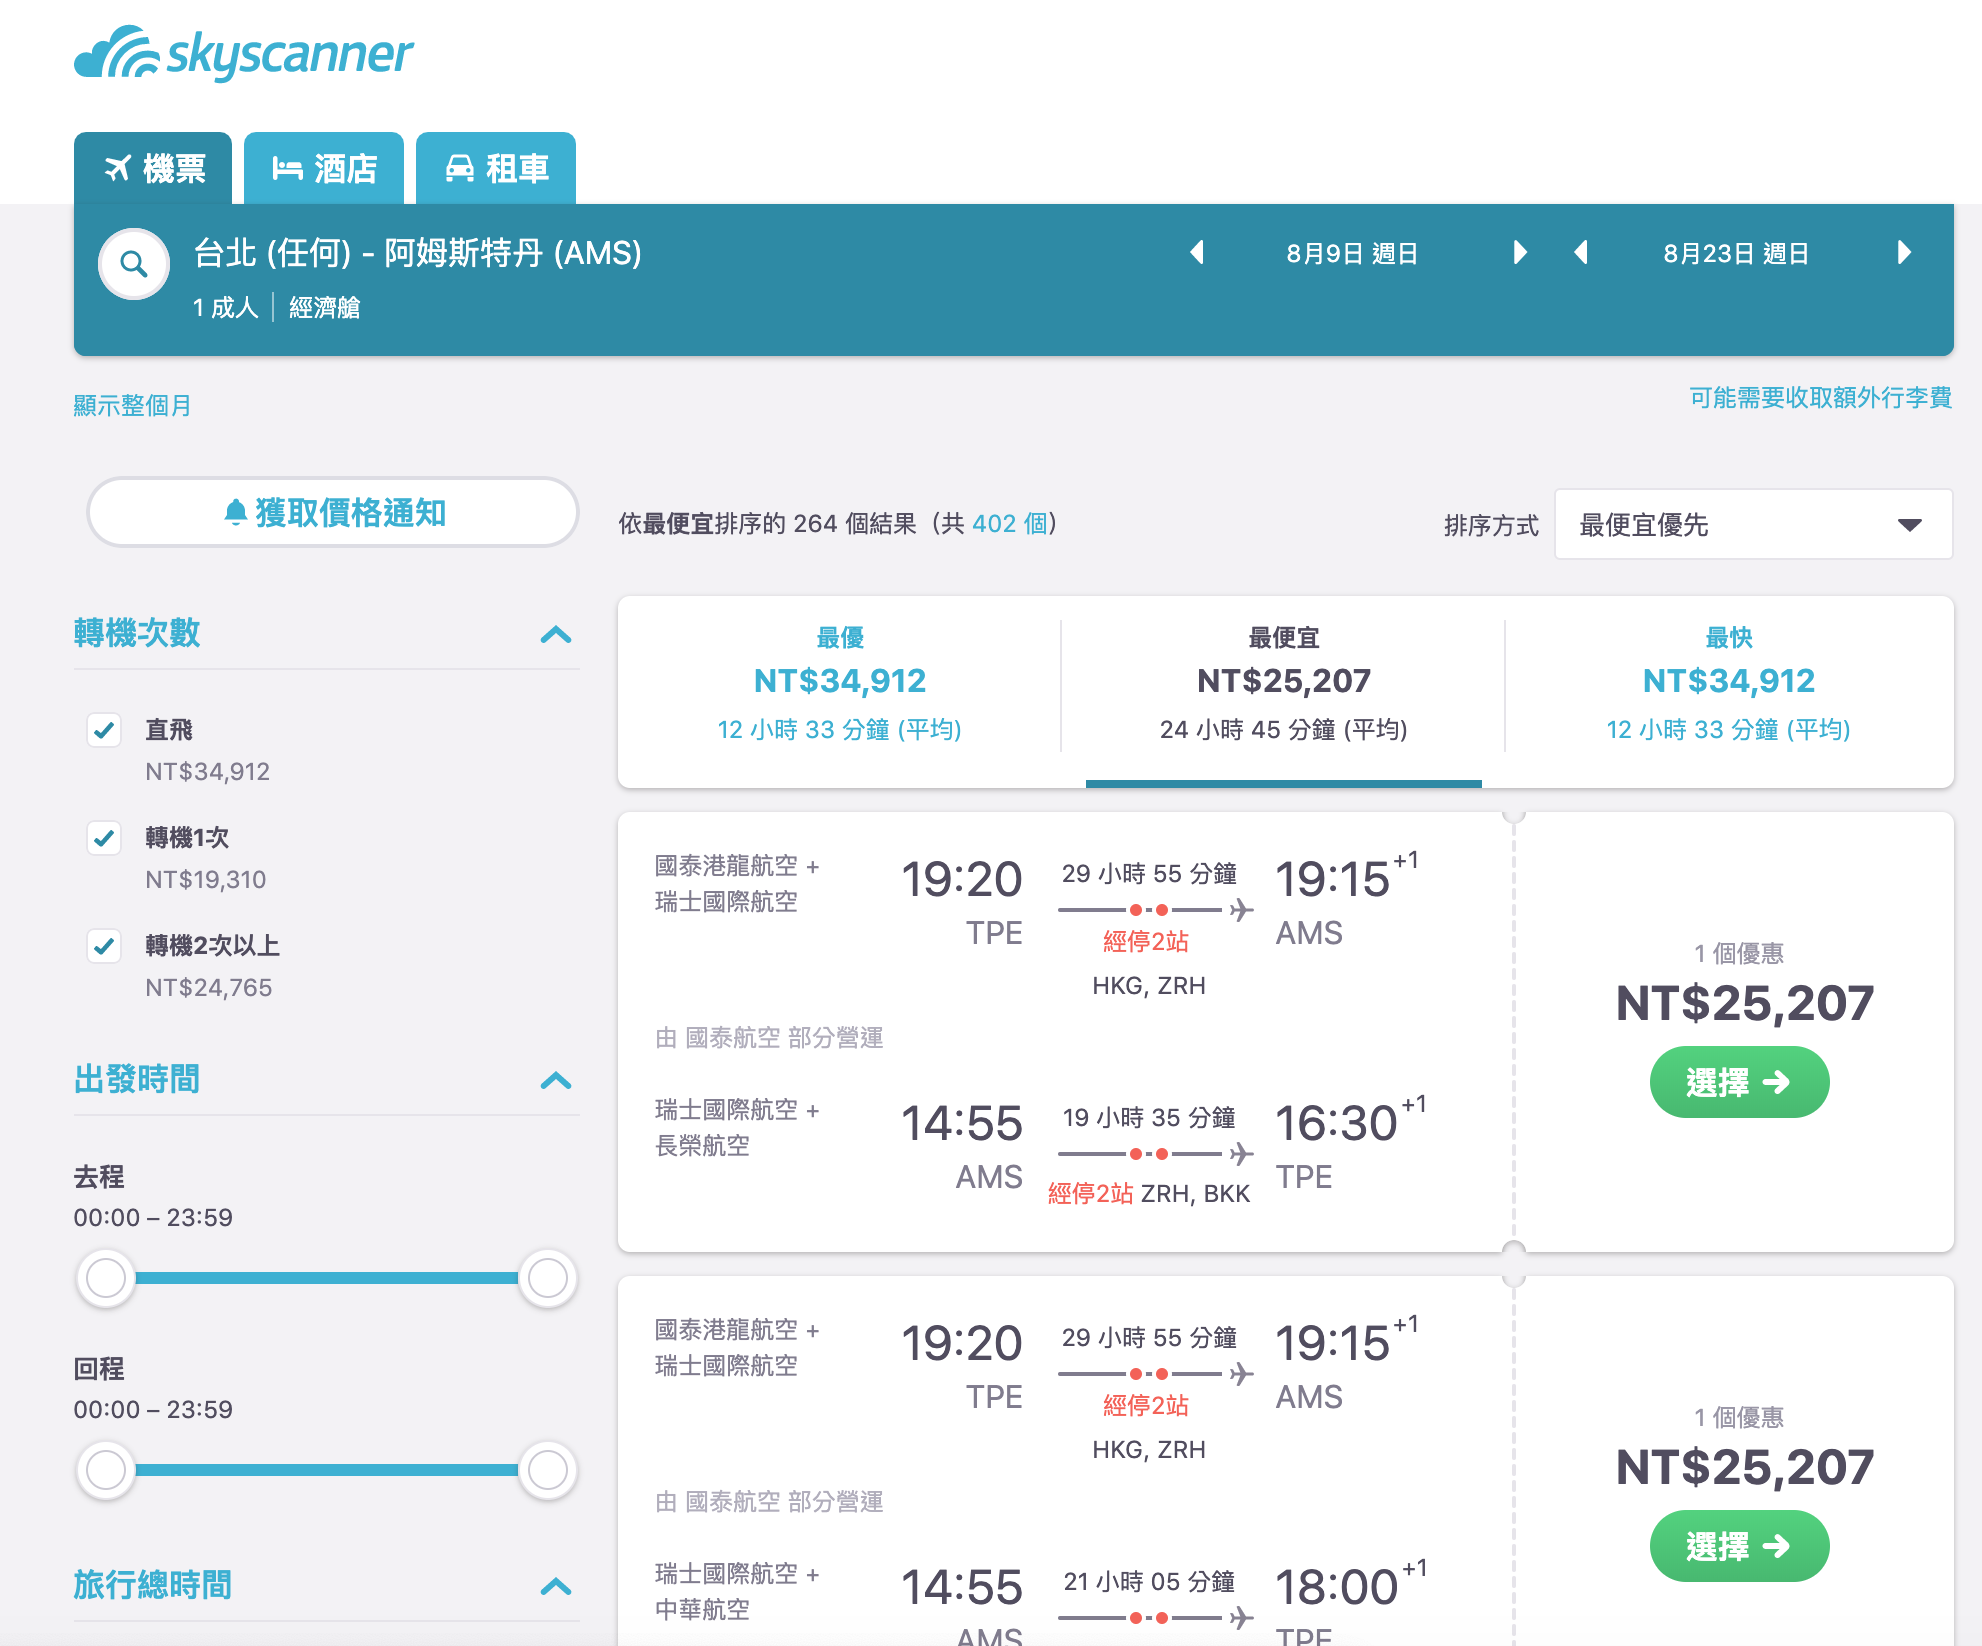The image size is (1982, 1646).
Task: Click the departure date 8月9日 週日
Action: point(1352,253)
